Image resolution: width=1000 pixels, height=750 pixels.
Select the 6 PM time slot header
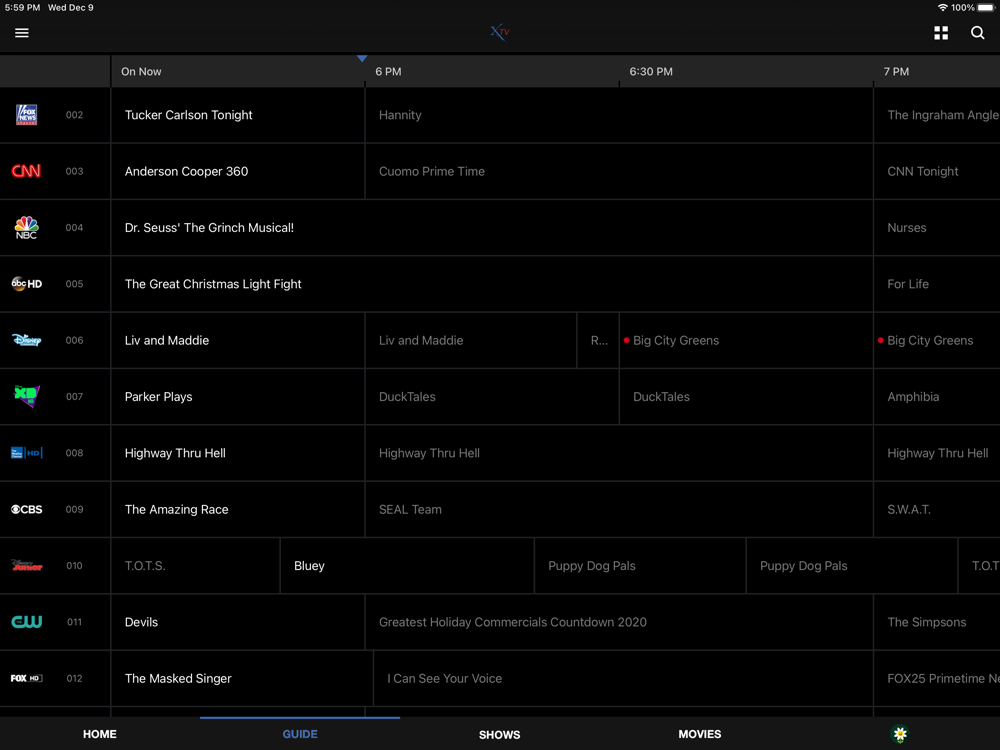point(388,71)
